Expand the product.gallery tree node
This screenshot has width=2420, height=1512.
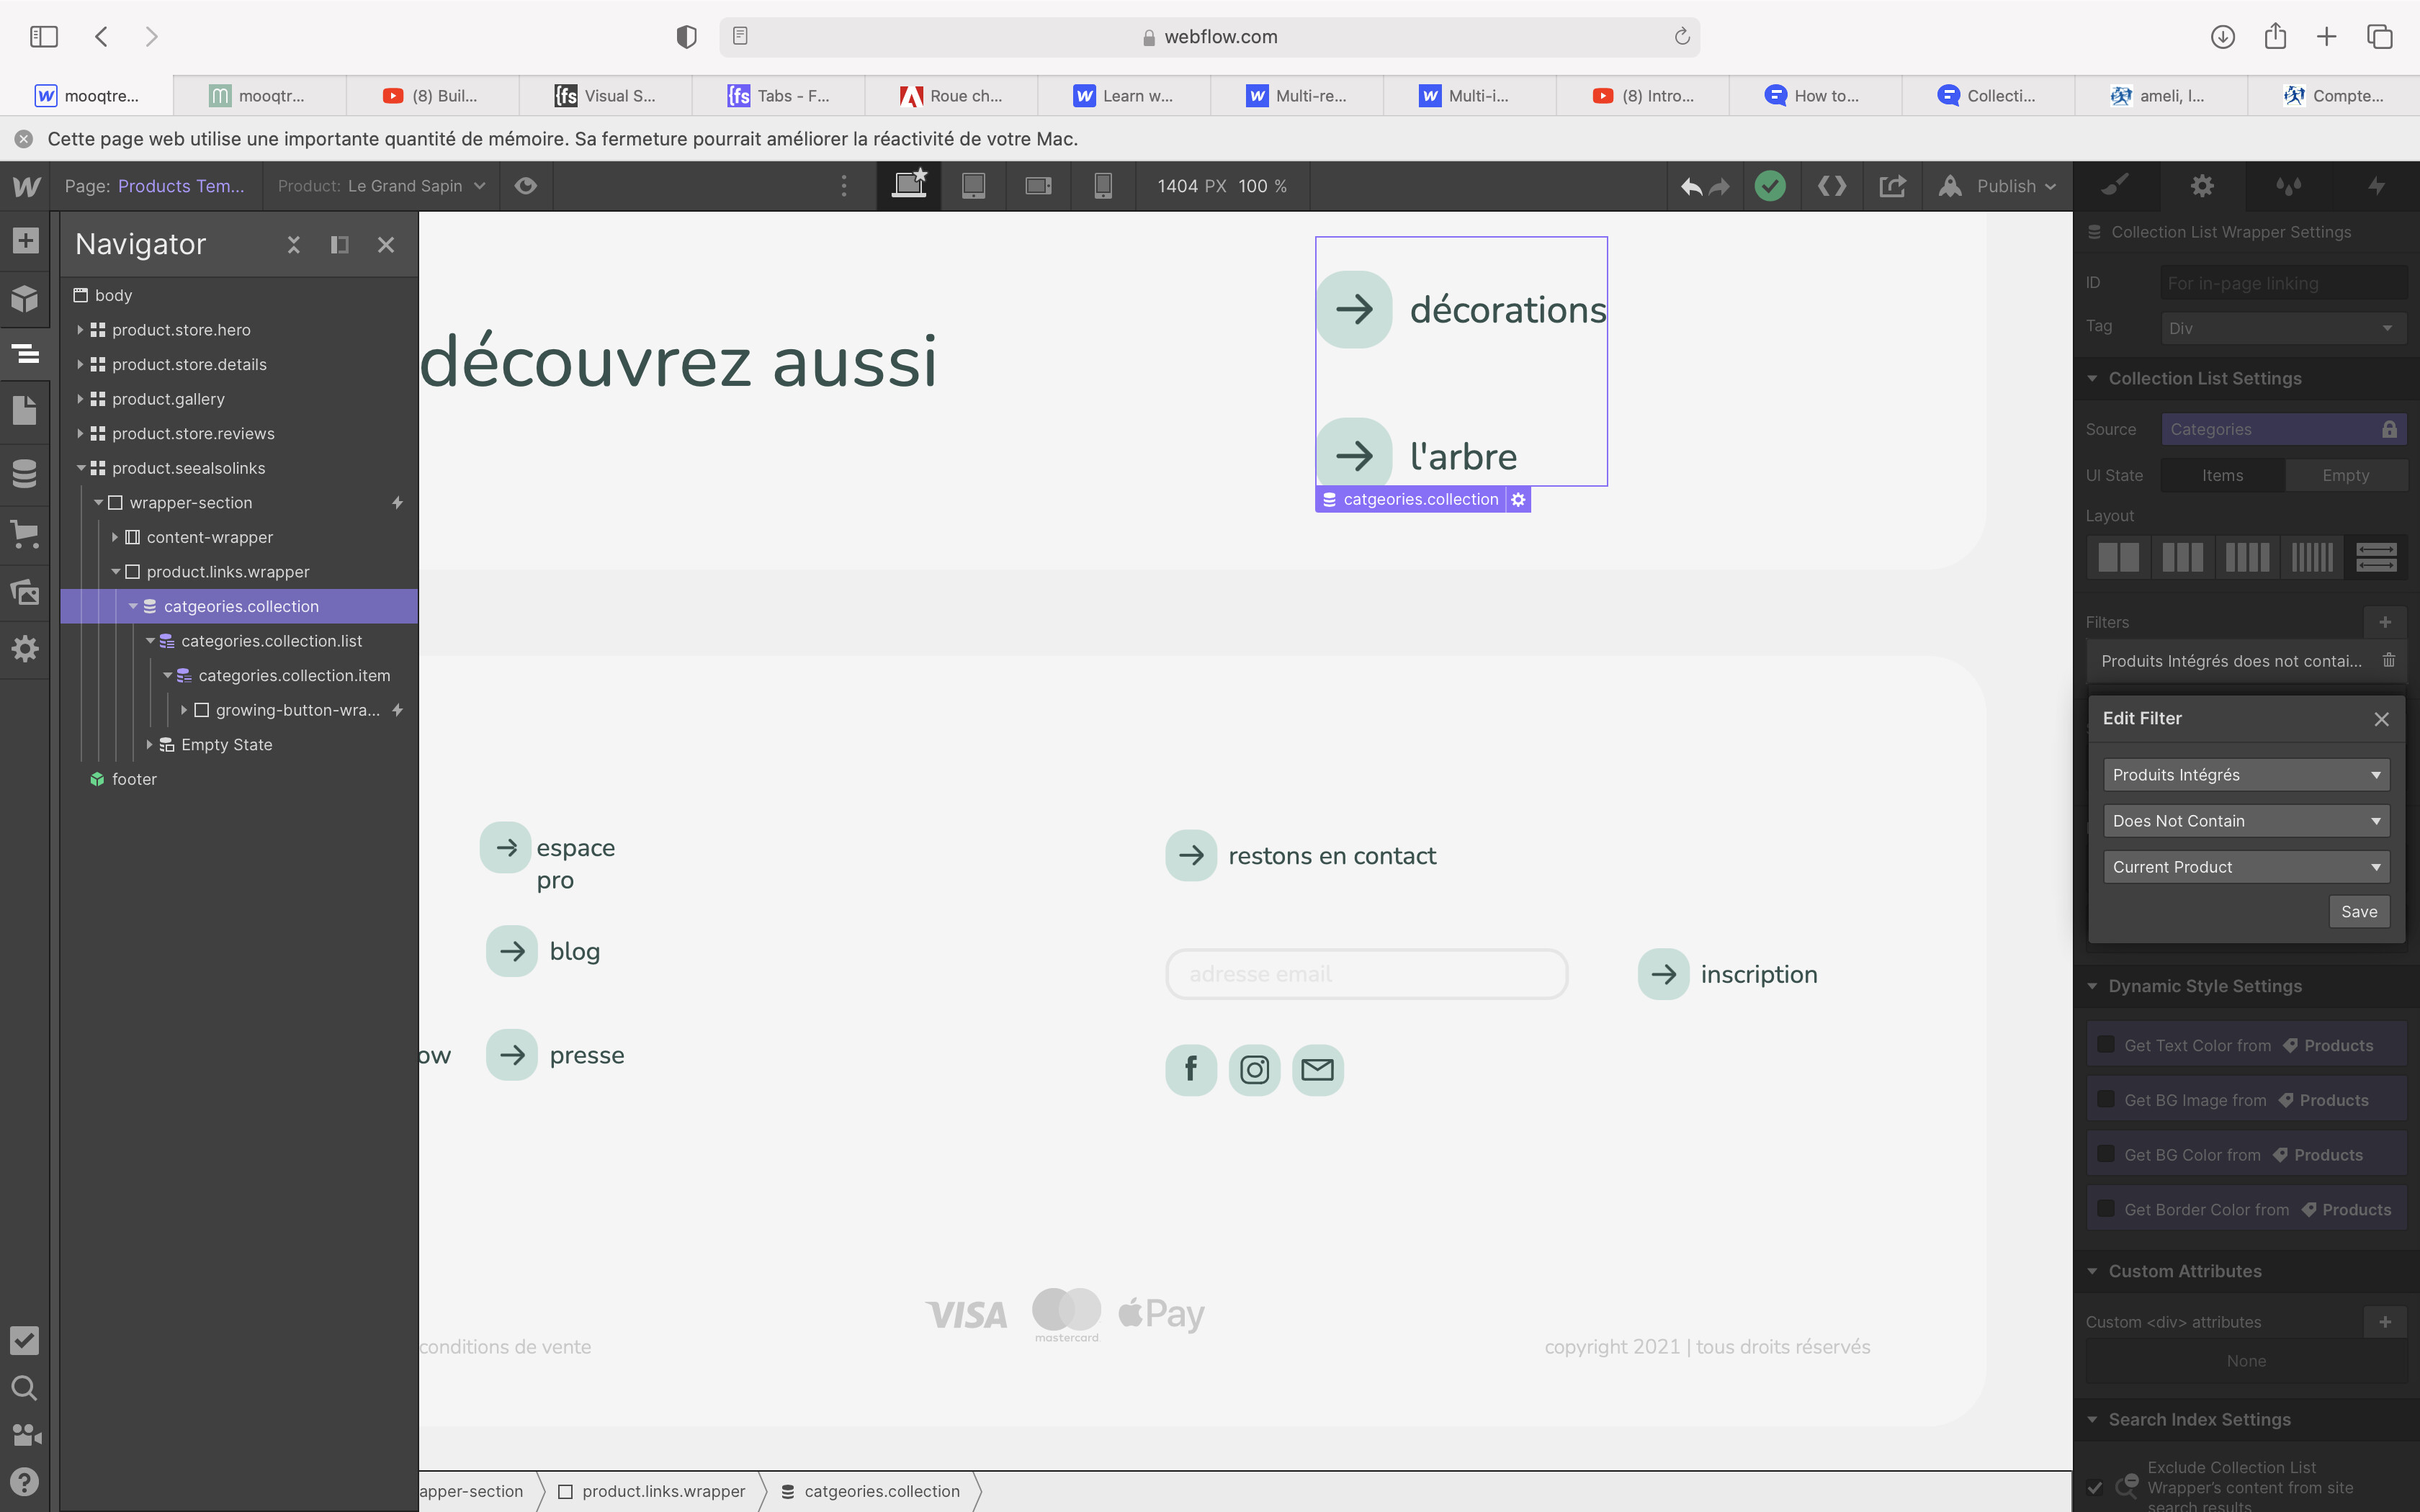[x=81, y=399]
